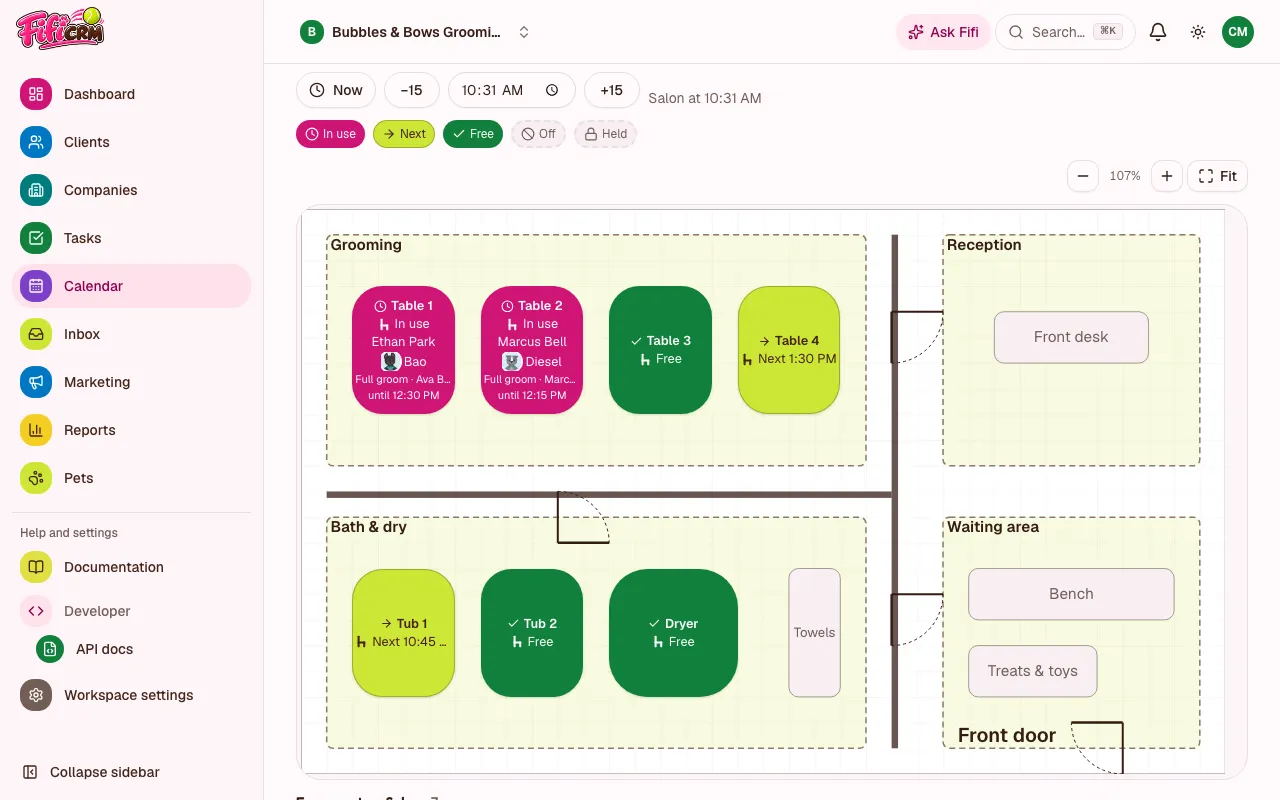The height and width of the screenshot is (800, 1280).
Task: Toggle the Off status filter
Action: point(539,134)
